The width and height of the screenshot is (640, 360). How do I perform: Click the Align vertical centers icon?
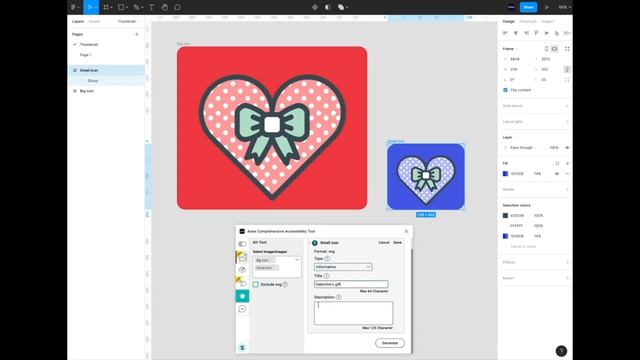(x=547, y=33)
